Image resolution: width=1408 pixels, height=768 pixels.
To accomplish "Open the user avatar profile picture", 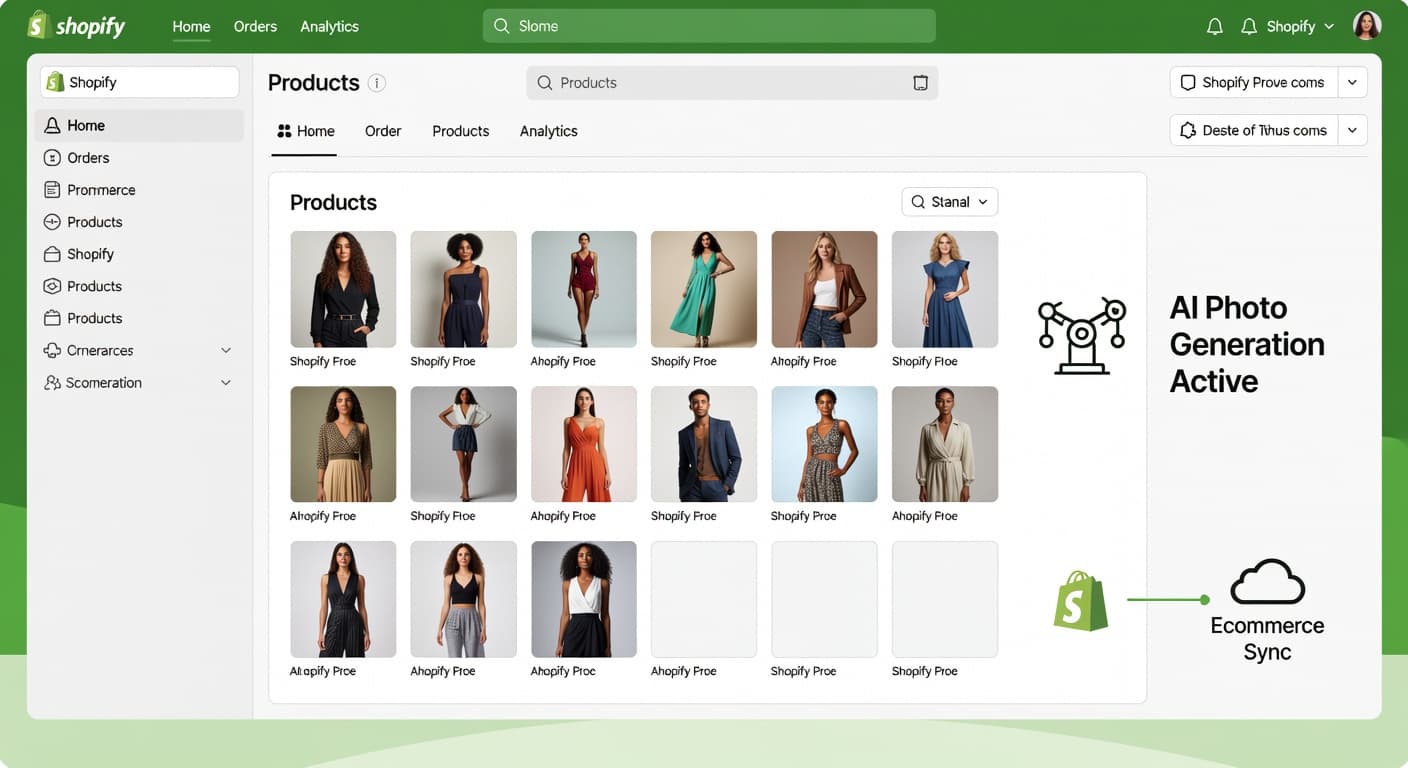I will pyautogui.click(x=1367, y=25).
